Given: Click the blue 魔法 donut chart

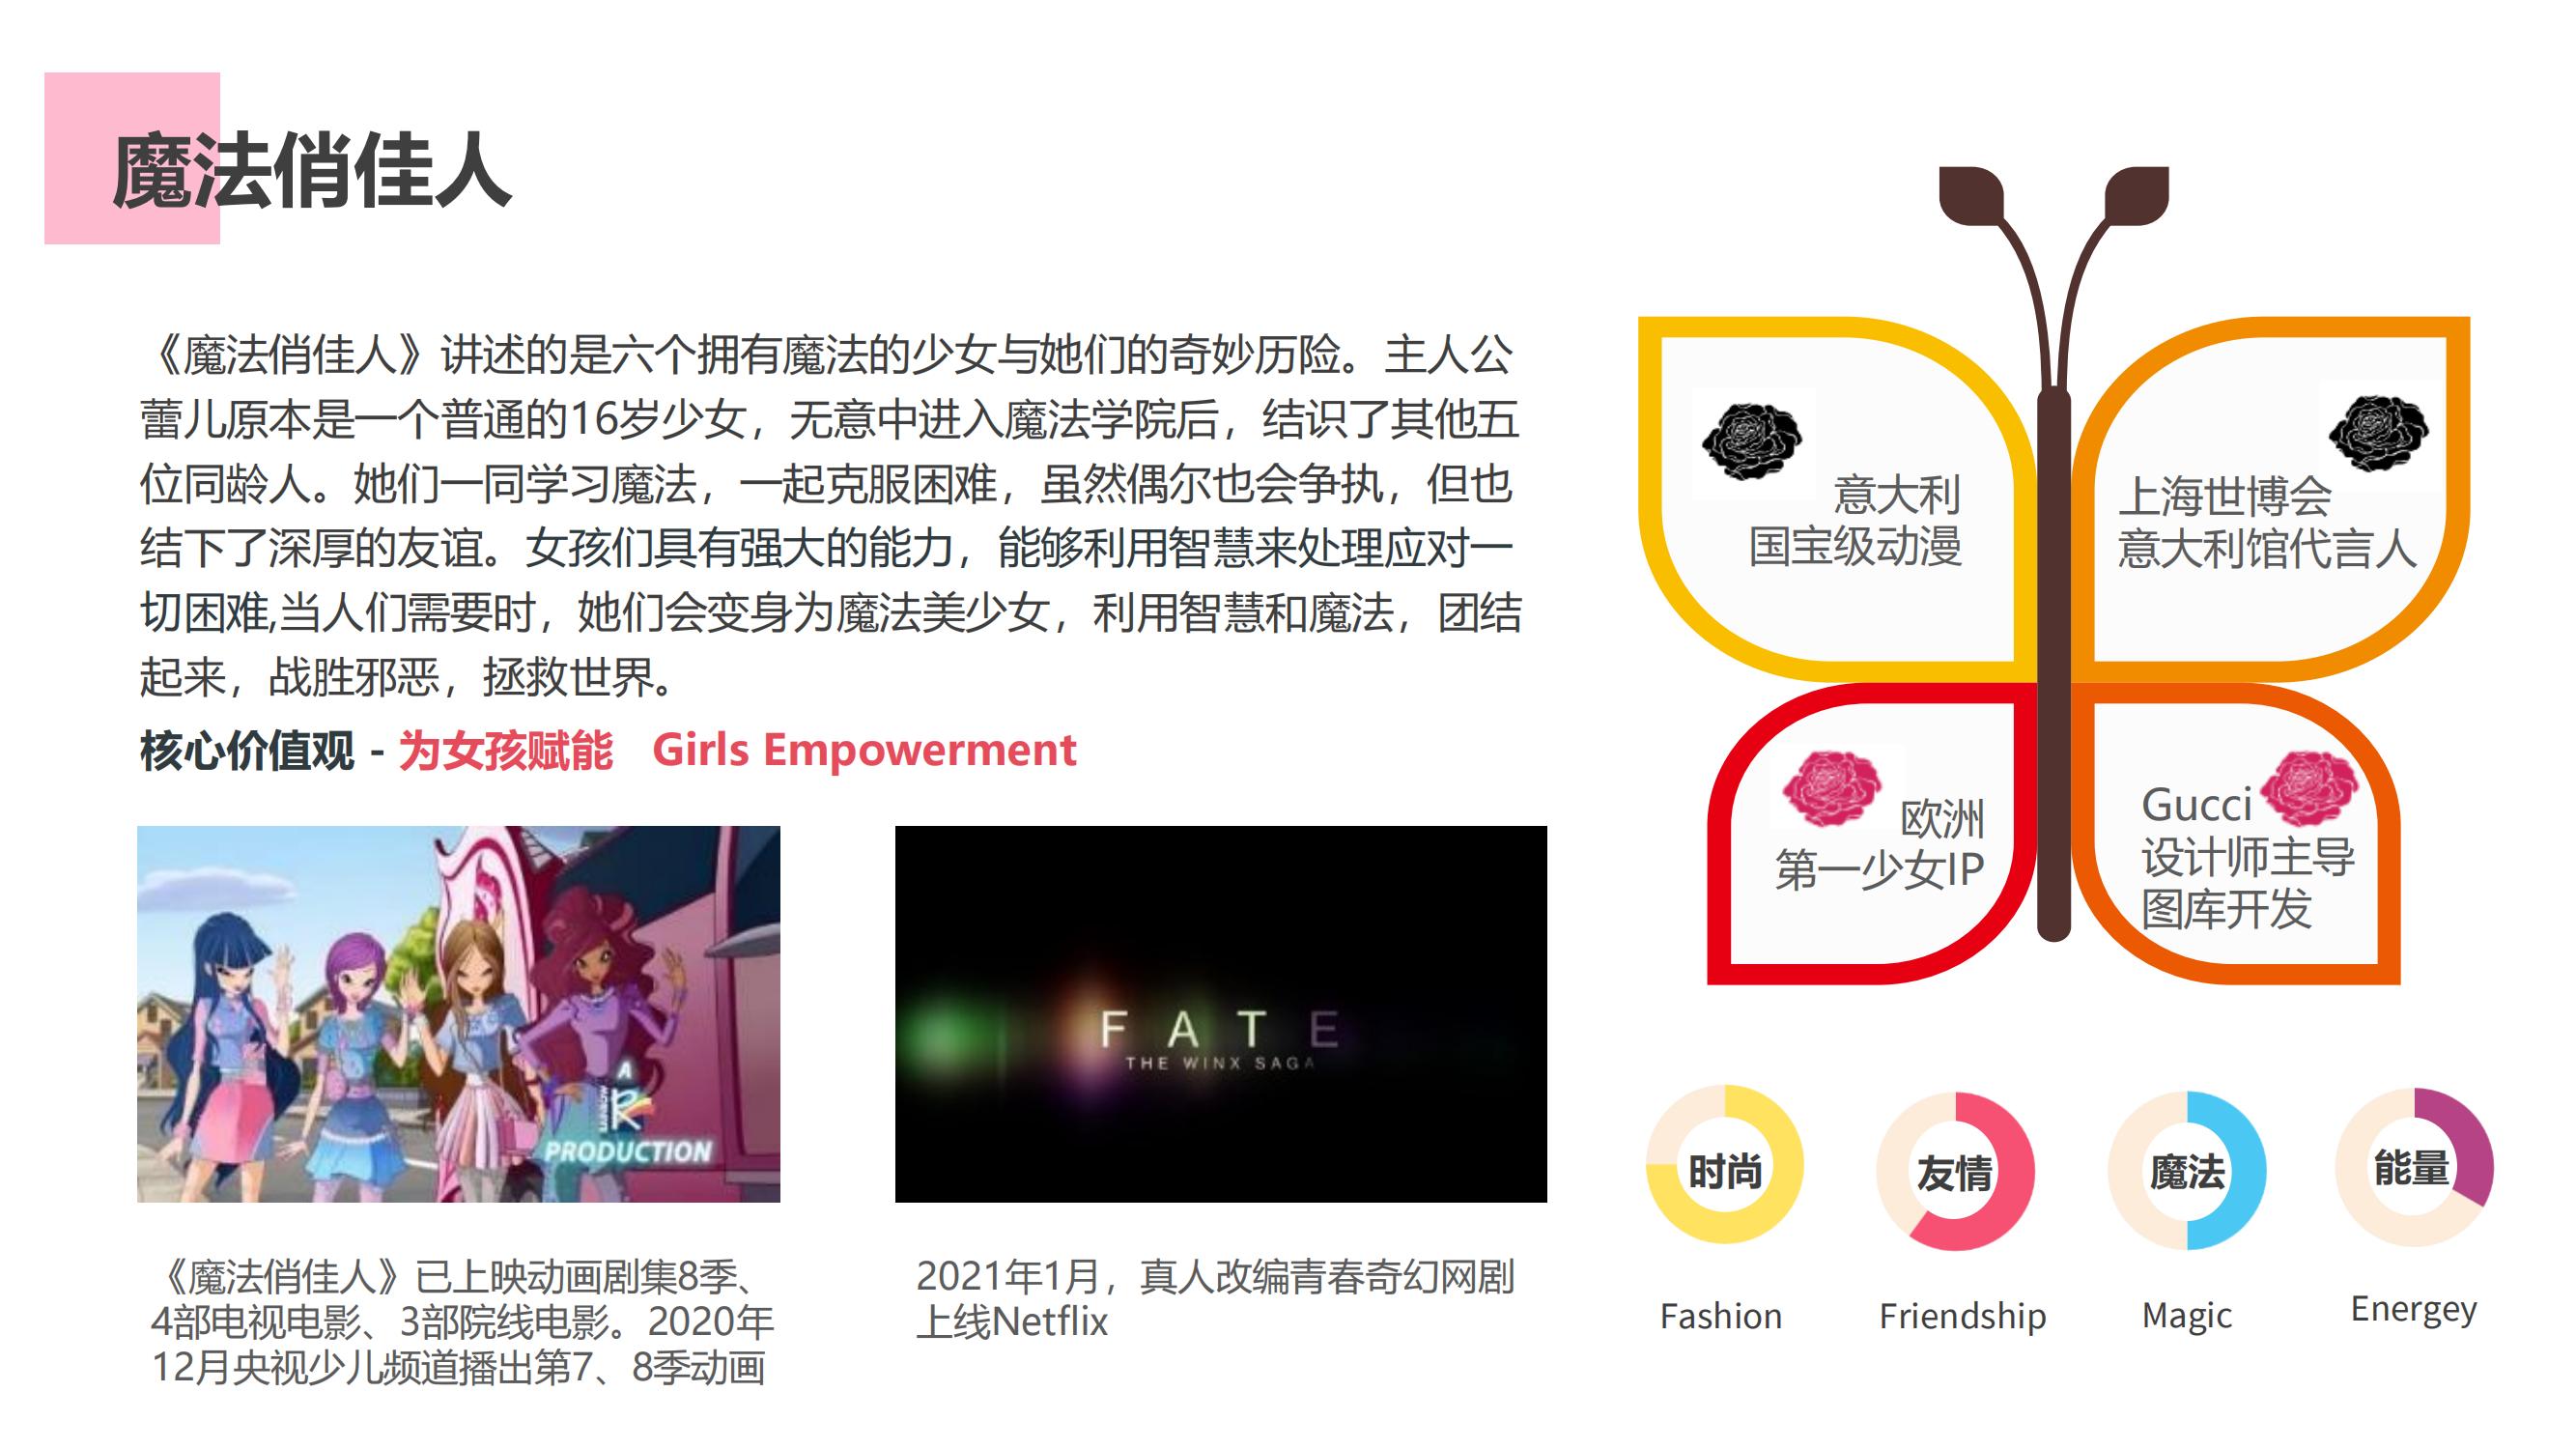Looking at the screenshot, I should (2187, 1170).
